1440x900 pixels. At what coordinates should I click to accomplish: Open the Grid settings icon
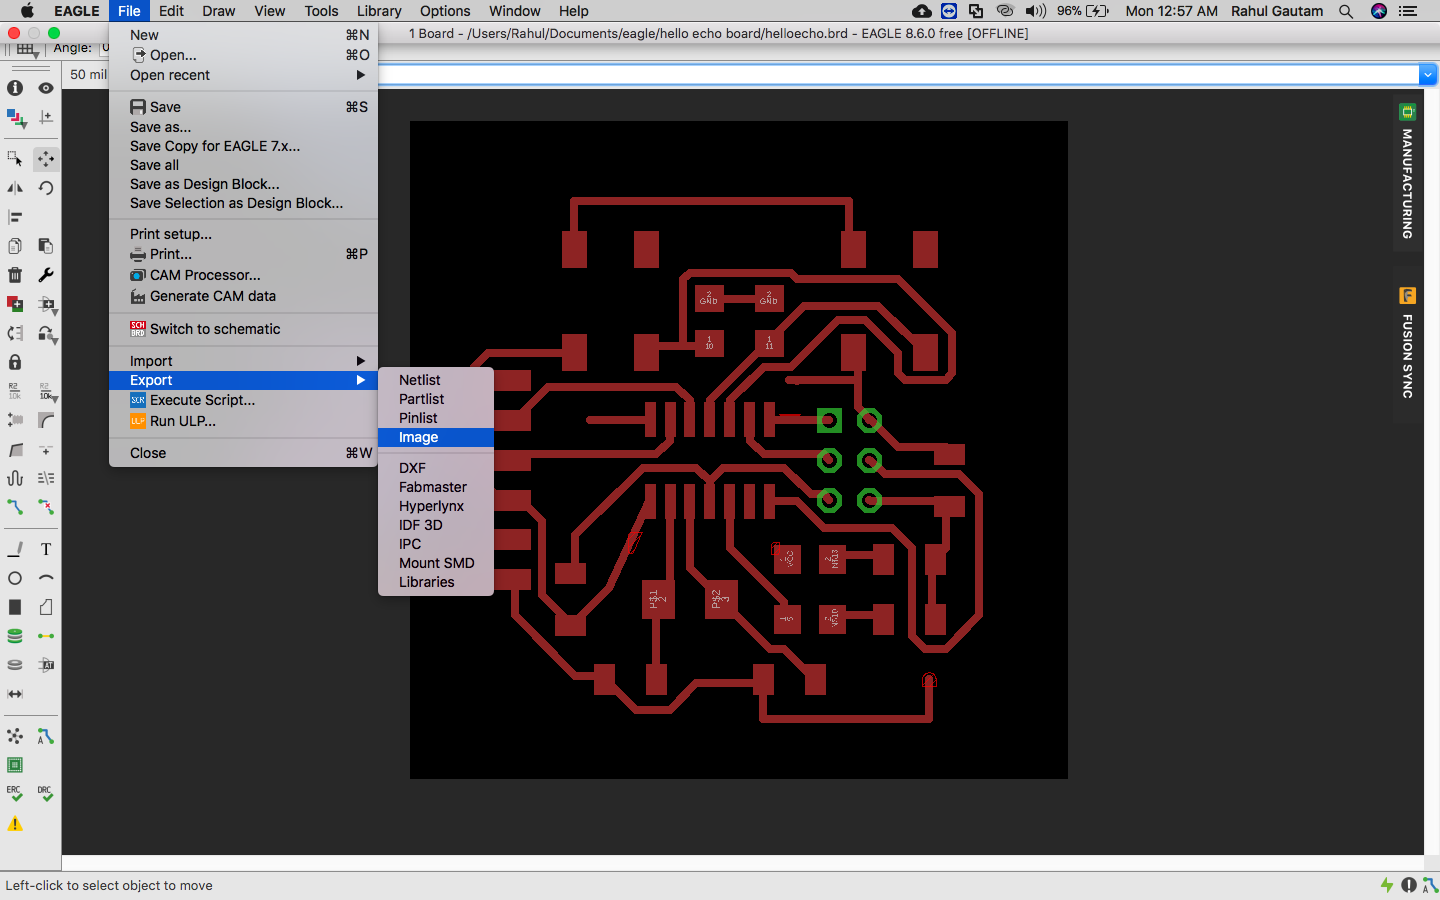click(25, 49)
